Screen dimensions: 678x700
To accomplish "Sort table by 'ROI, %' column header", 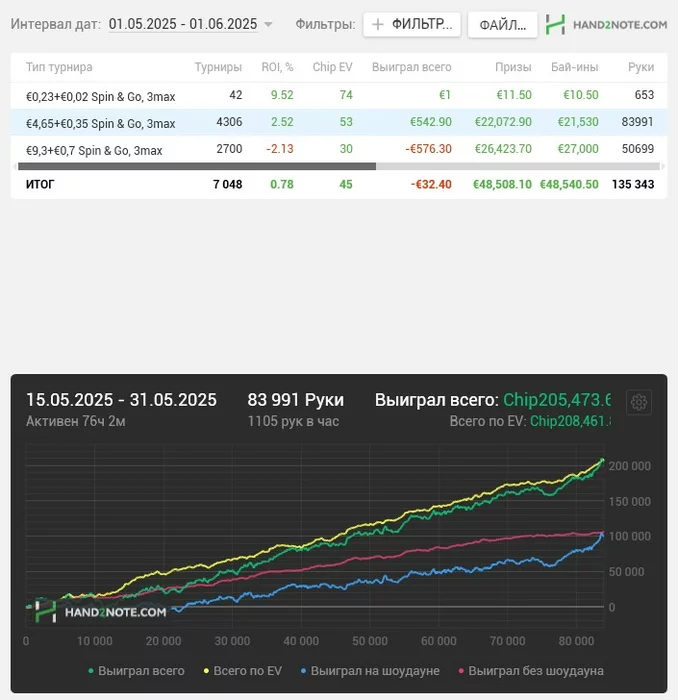I will [277, 67].
